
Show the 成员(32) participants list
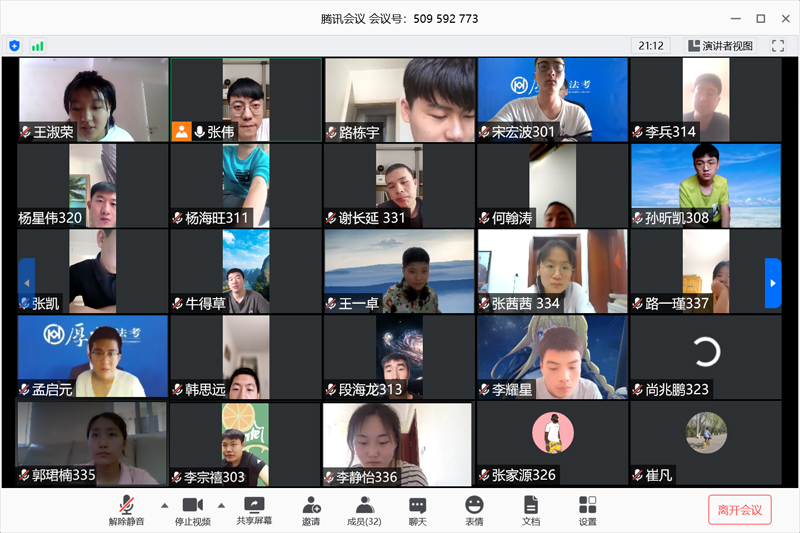(364, 510)
